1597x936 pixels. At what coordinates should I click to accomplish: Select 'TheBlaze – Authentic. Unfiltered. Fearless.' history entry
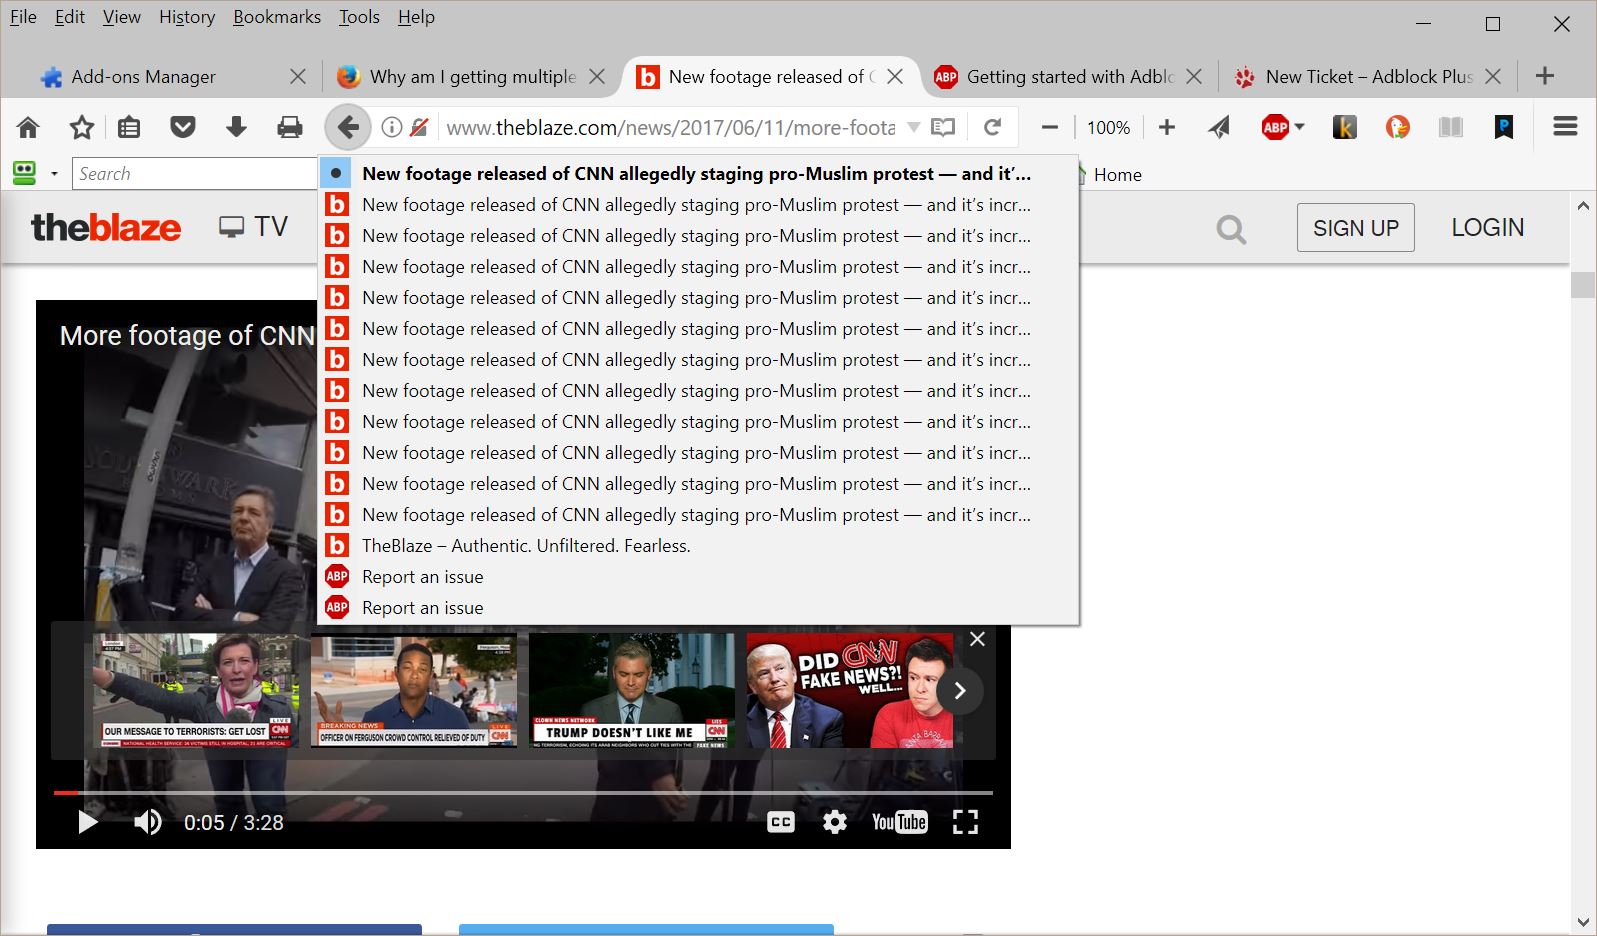point(698,545)
